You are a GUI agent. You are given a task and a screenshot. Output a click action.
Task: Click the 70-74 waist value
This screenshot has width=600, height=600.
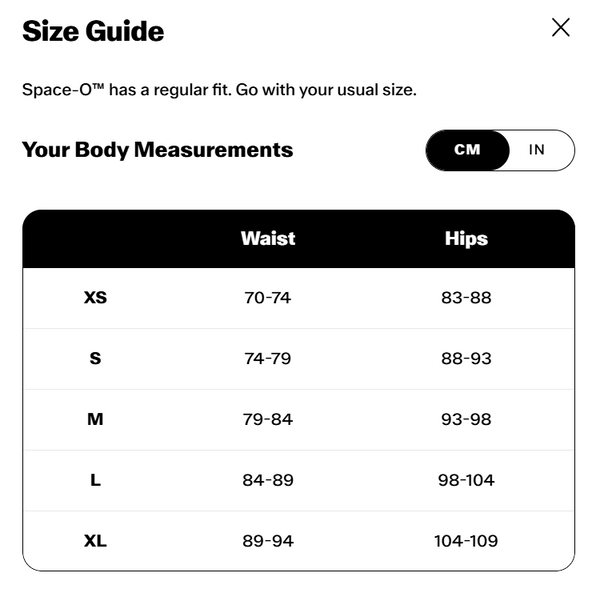click(x=268, y=297)
